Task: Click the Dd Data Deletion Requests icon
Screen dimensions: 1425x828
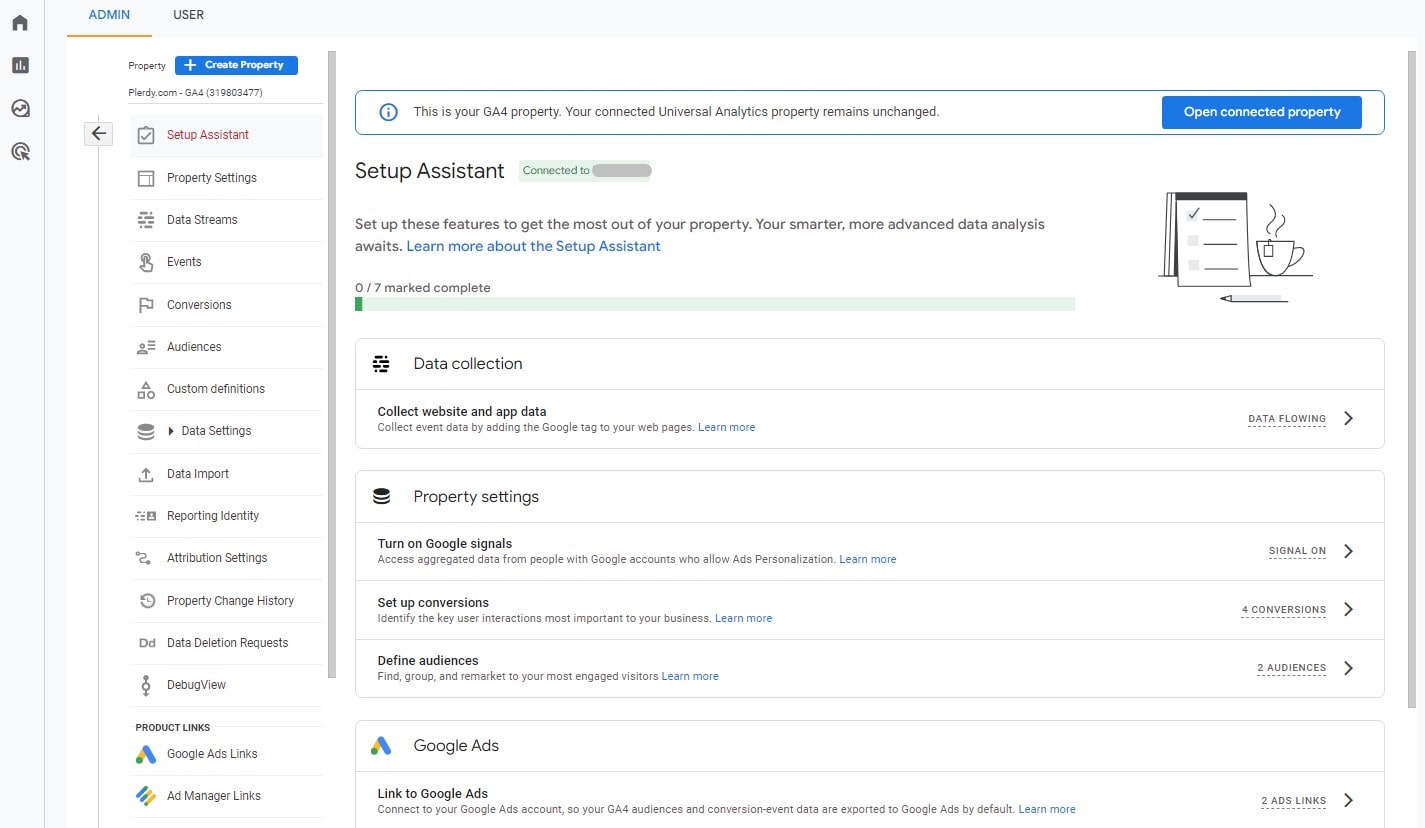Action: tap(146, 643)
